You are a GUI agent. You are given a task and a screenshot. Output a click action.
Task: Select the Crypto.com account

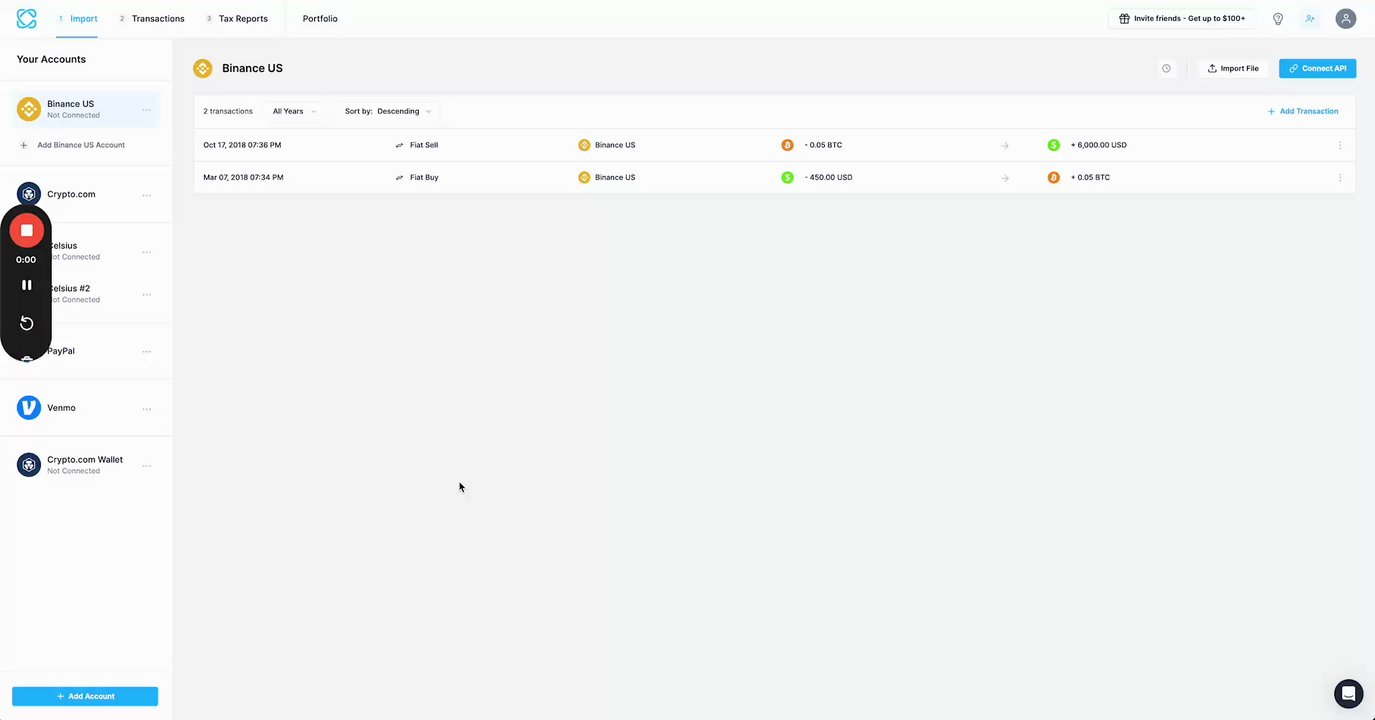coord(71,194)
